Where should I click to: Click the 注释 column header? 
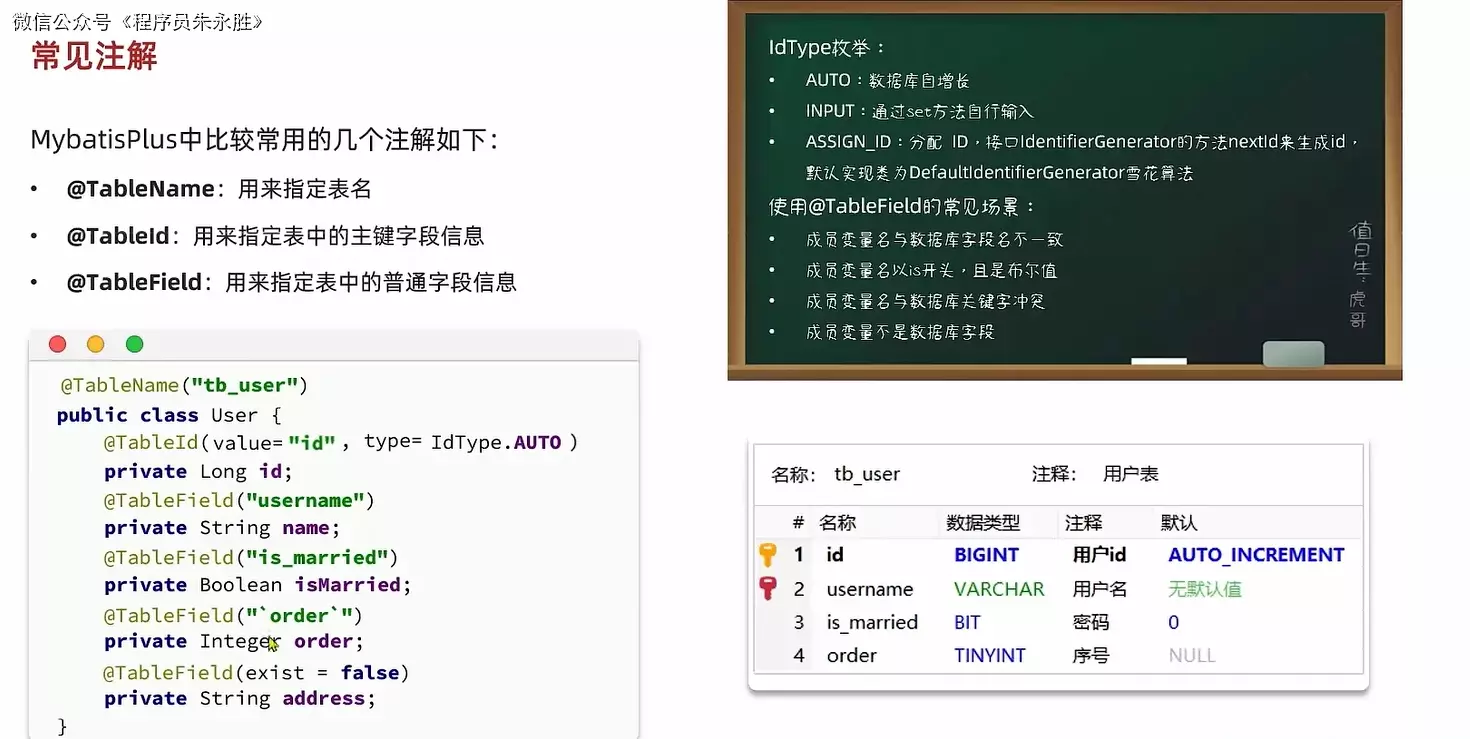point(1083,522)
